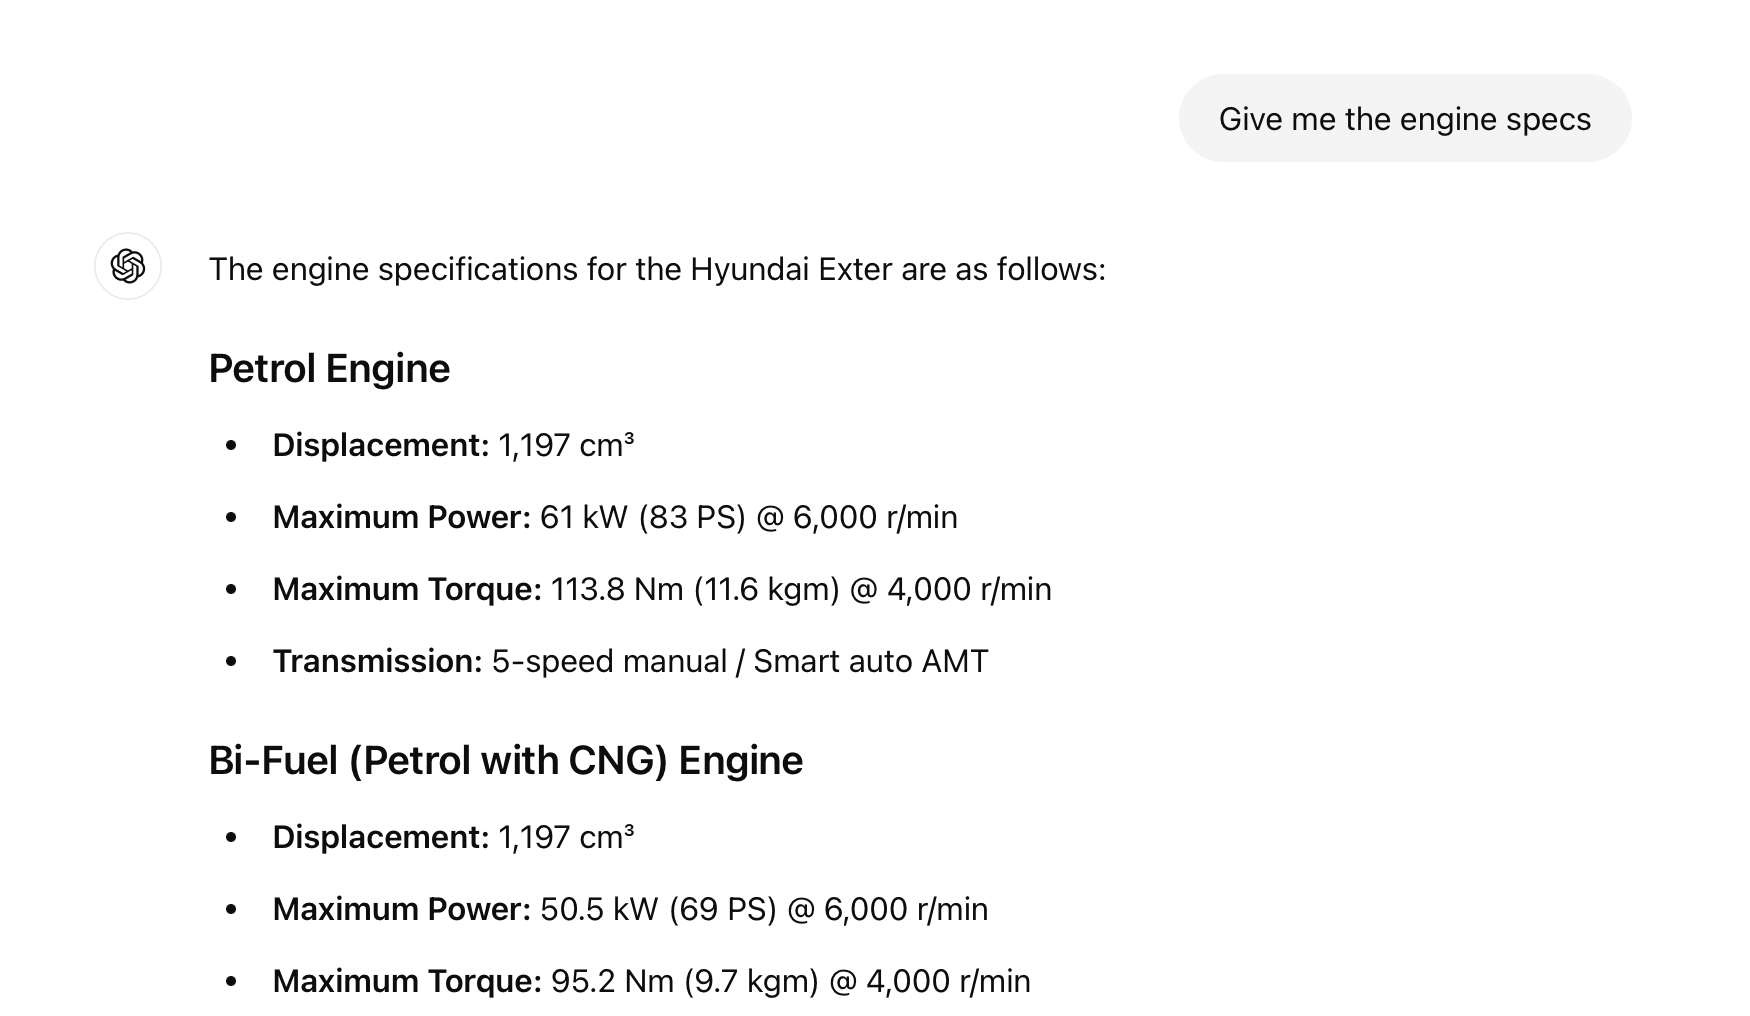Screen dimensions: 1750x1016
Task: Click the Maximum Power label under Bi-Fuel Engine
Action: 401,909
